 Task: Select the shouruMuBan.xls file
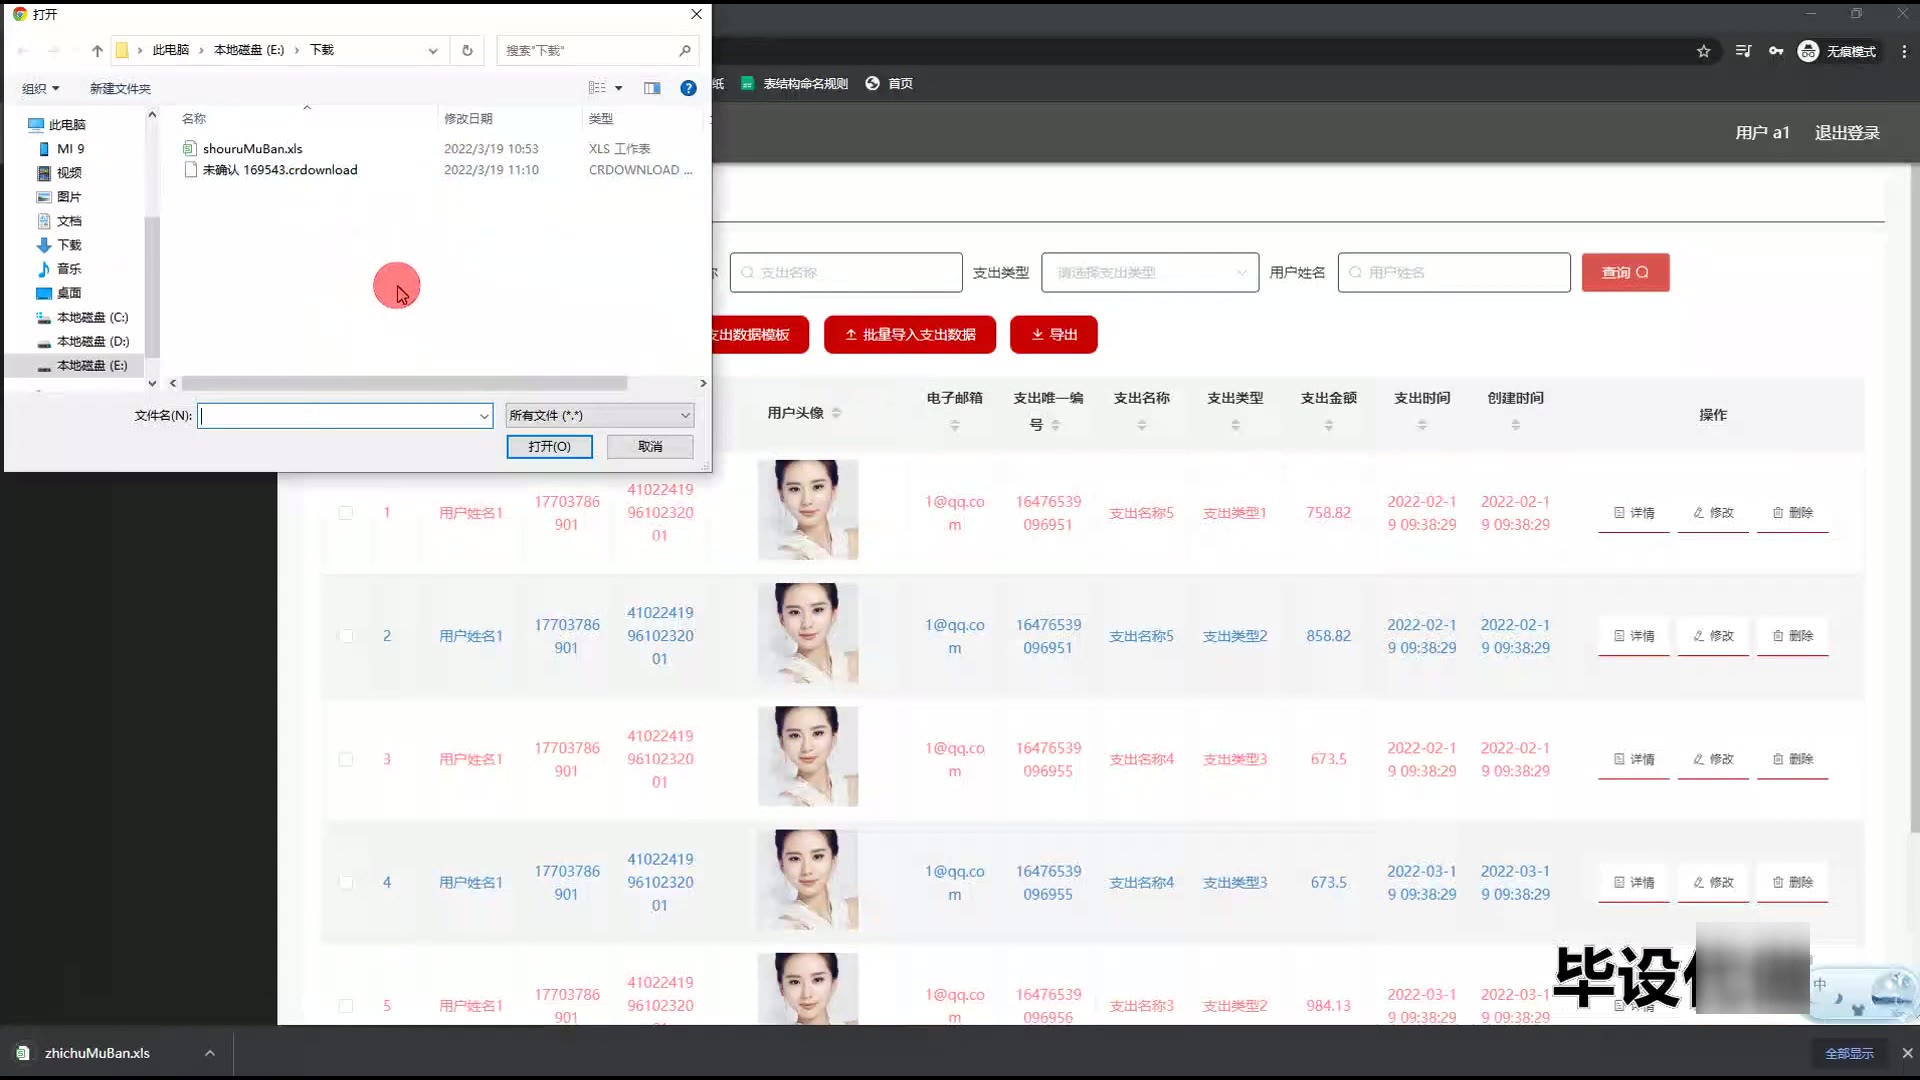(252, 148)
